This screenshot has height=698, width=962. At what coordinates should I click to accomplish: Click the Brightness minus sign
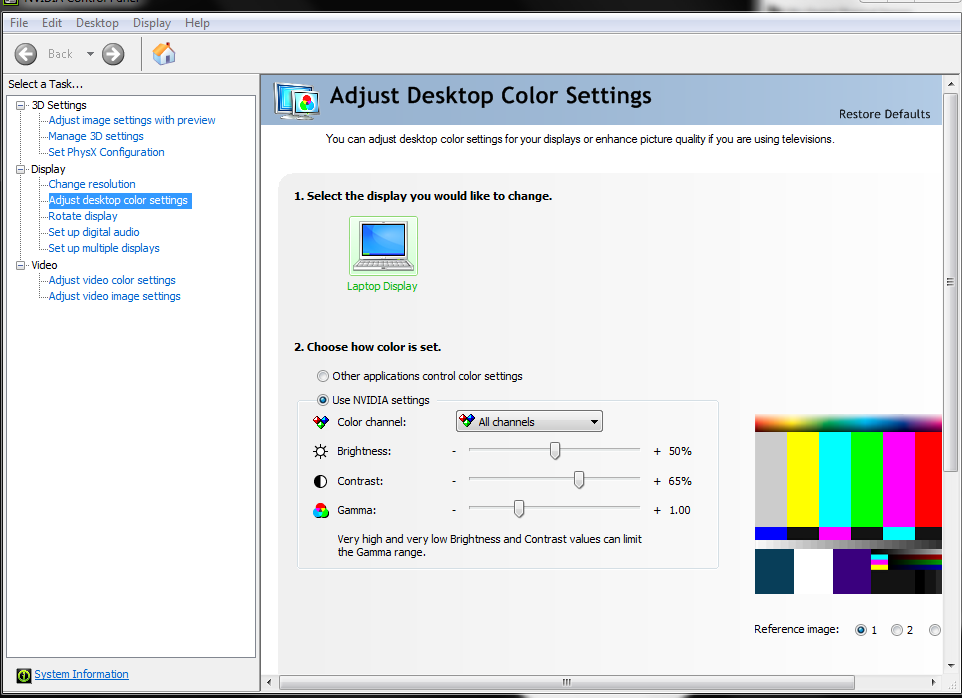(454, 451)
